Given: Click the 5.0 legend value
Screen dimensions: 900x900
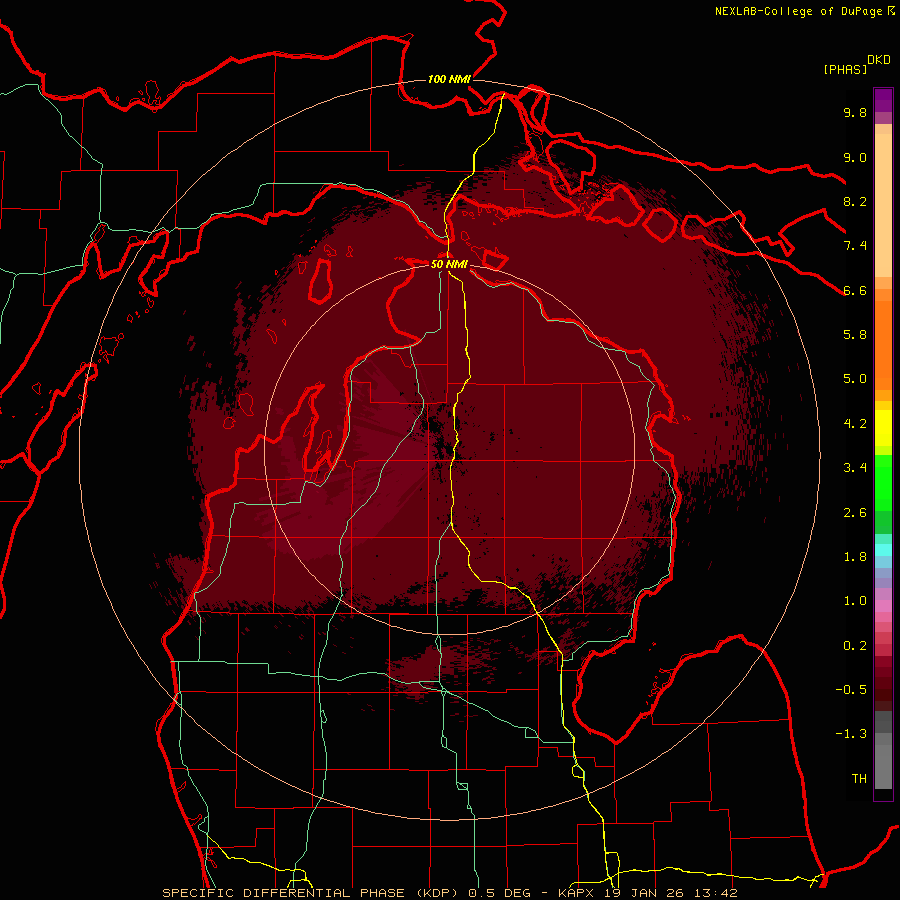Looking at the screenshot, I should click(x=855, y=379).
